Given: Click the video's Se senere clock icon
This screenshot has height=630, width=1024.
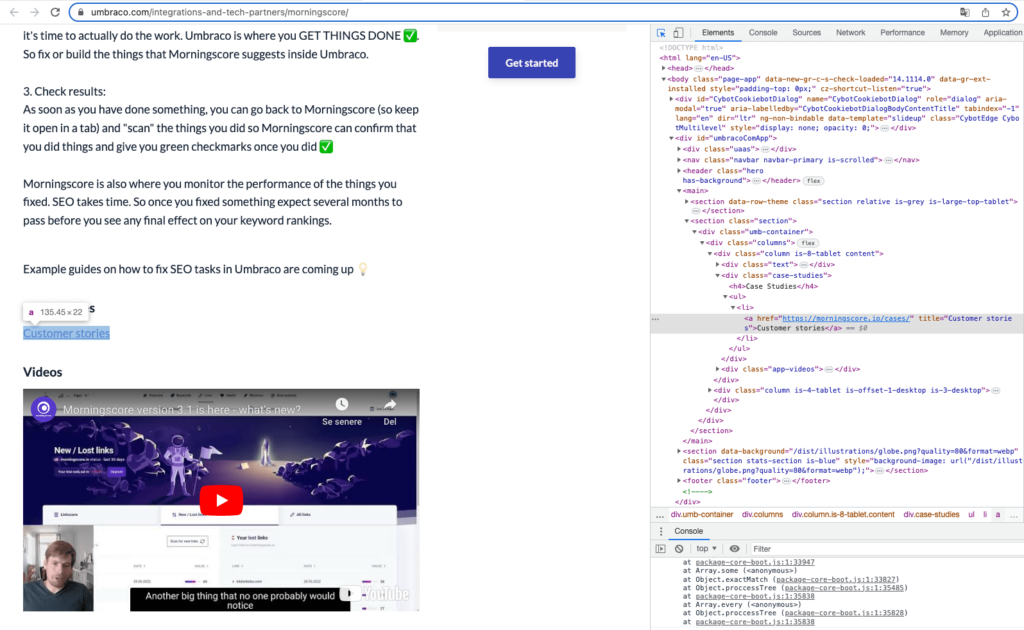Looking at the screenshot, I should (341, 405).
